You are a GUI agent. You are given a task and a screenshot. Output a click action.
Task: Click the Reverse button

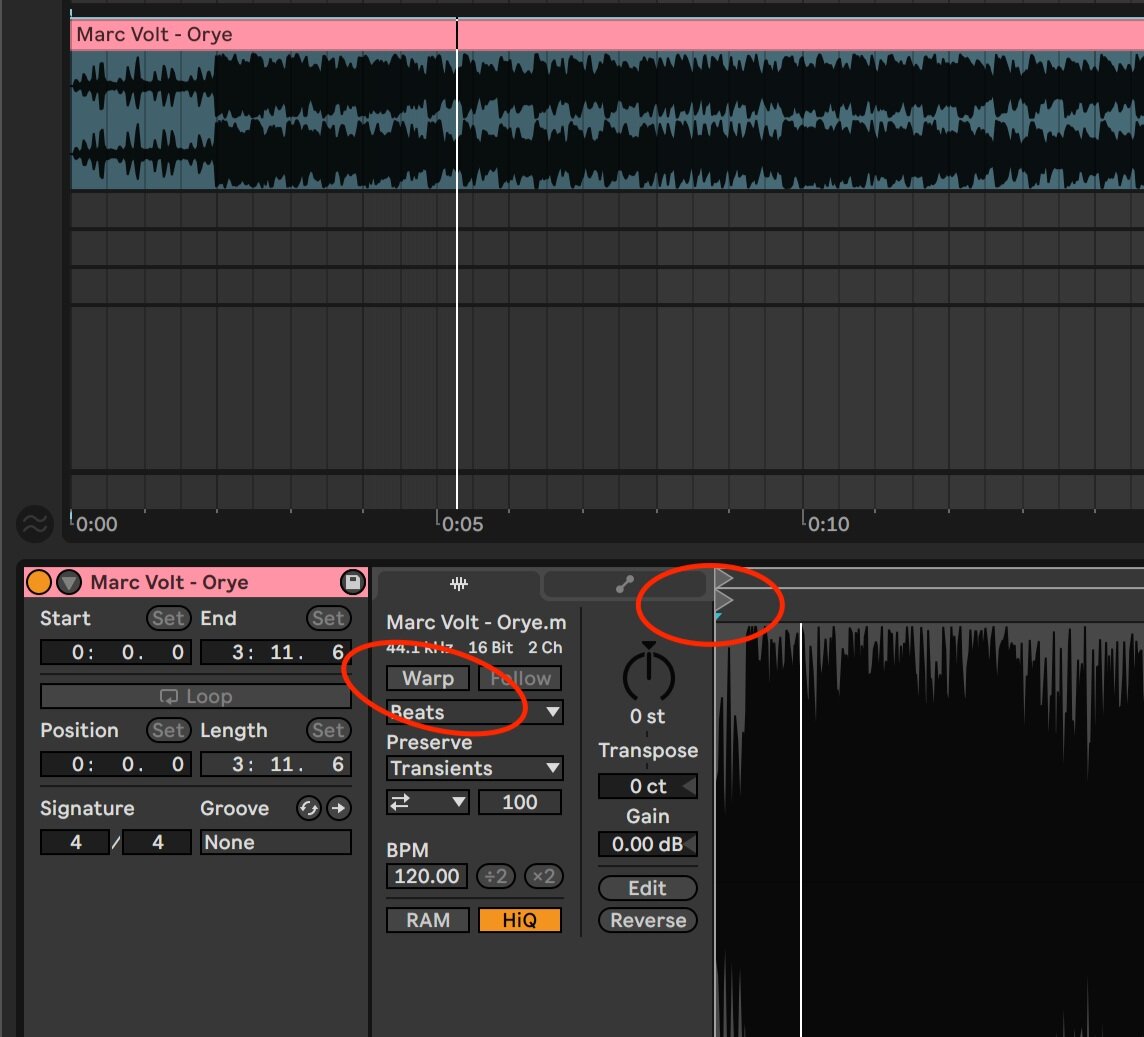(x=648, y=920)
